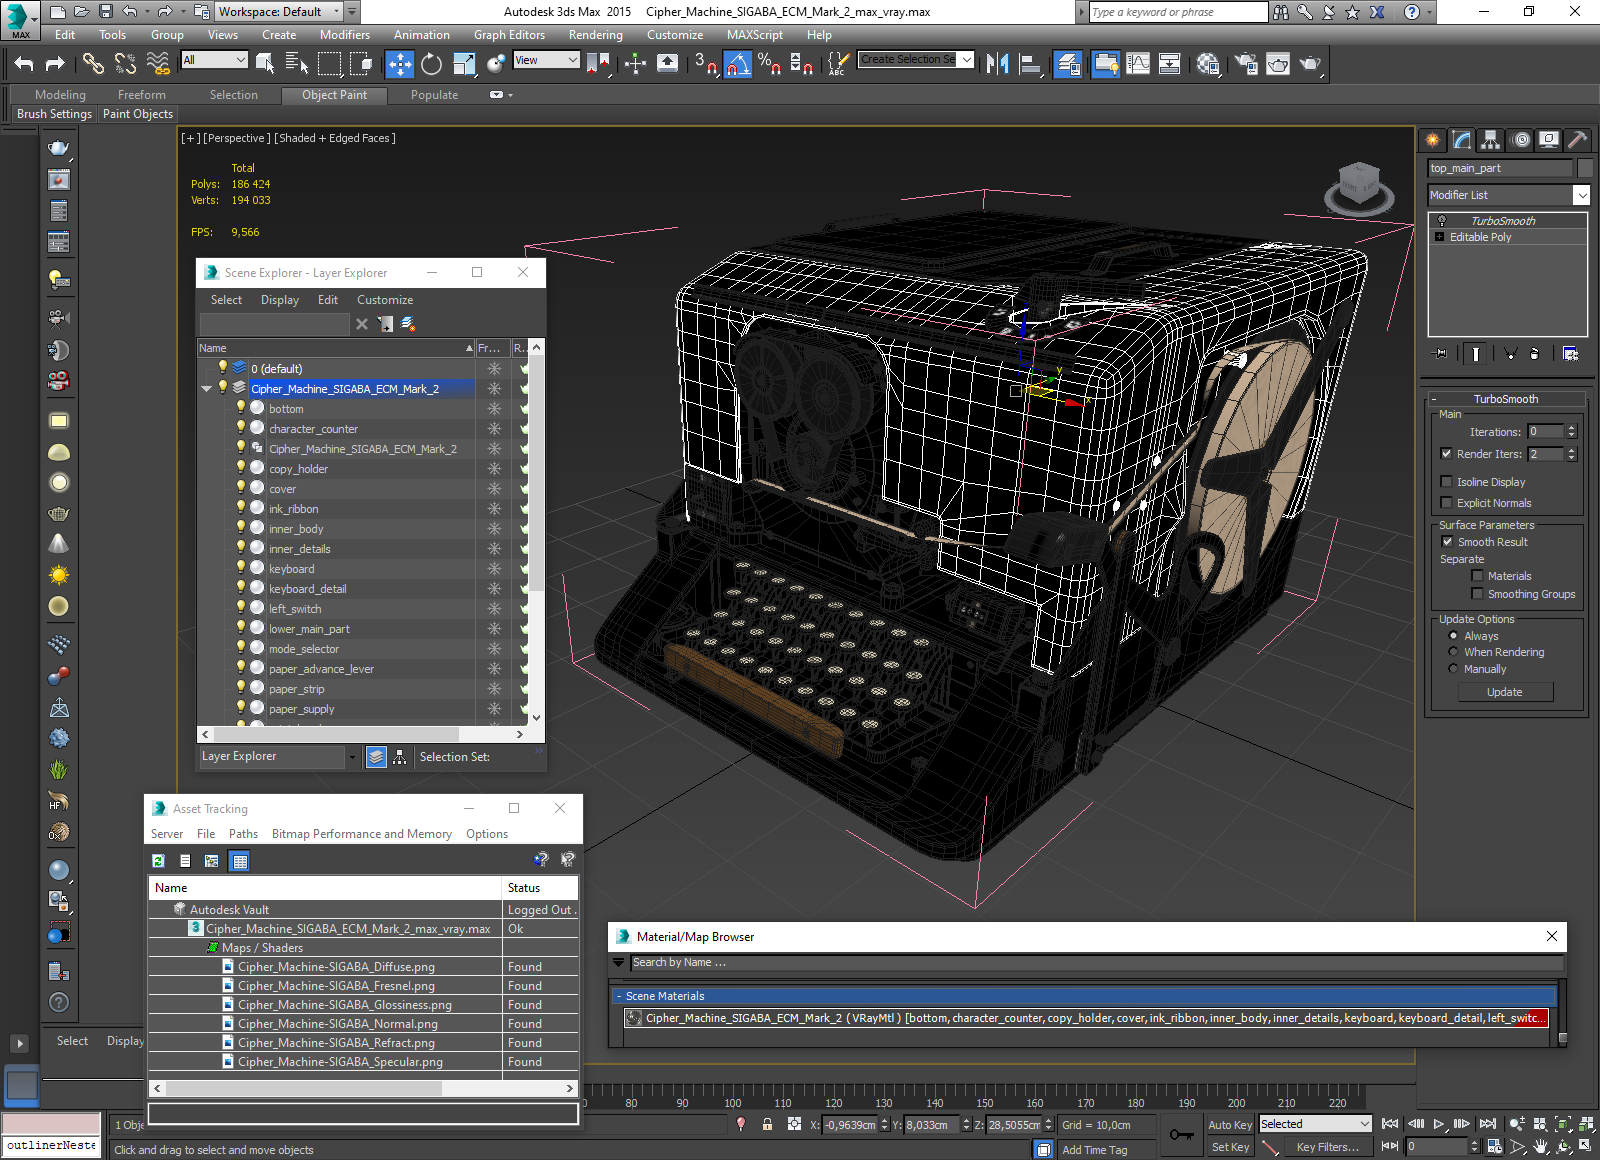Click Refresh icon in Asset Tracking
The height and width of the screenshot is (1160, 1600).
(x=158, y=861)
